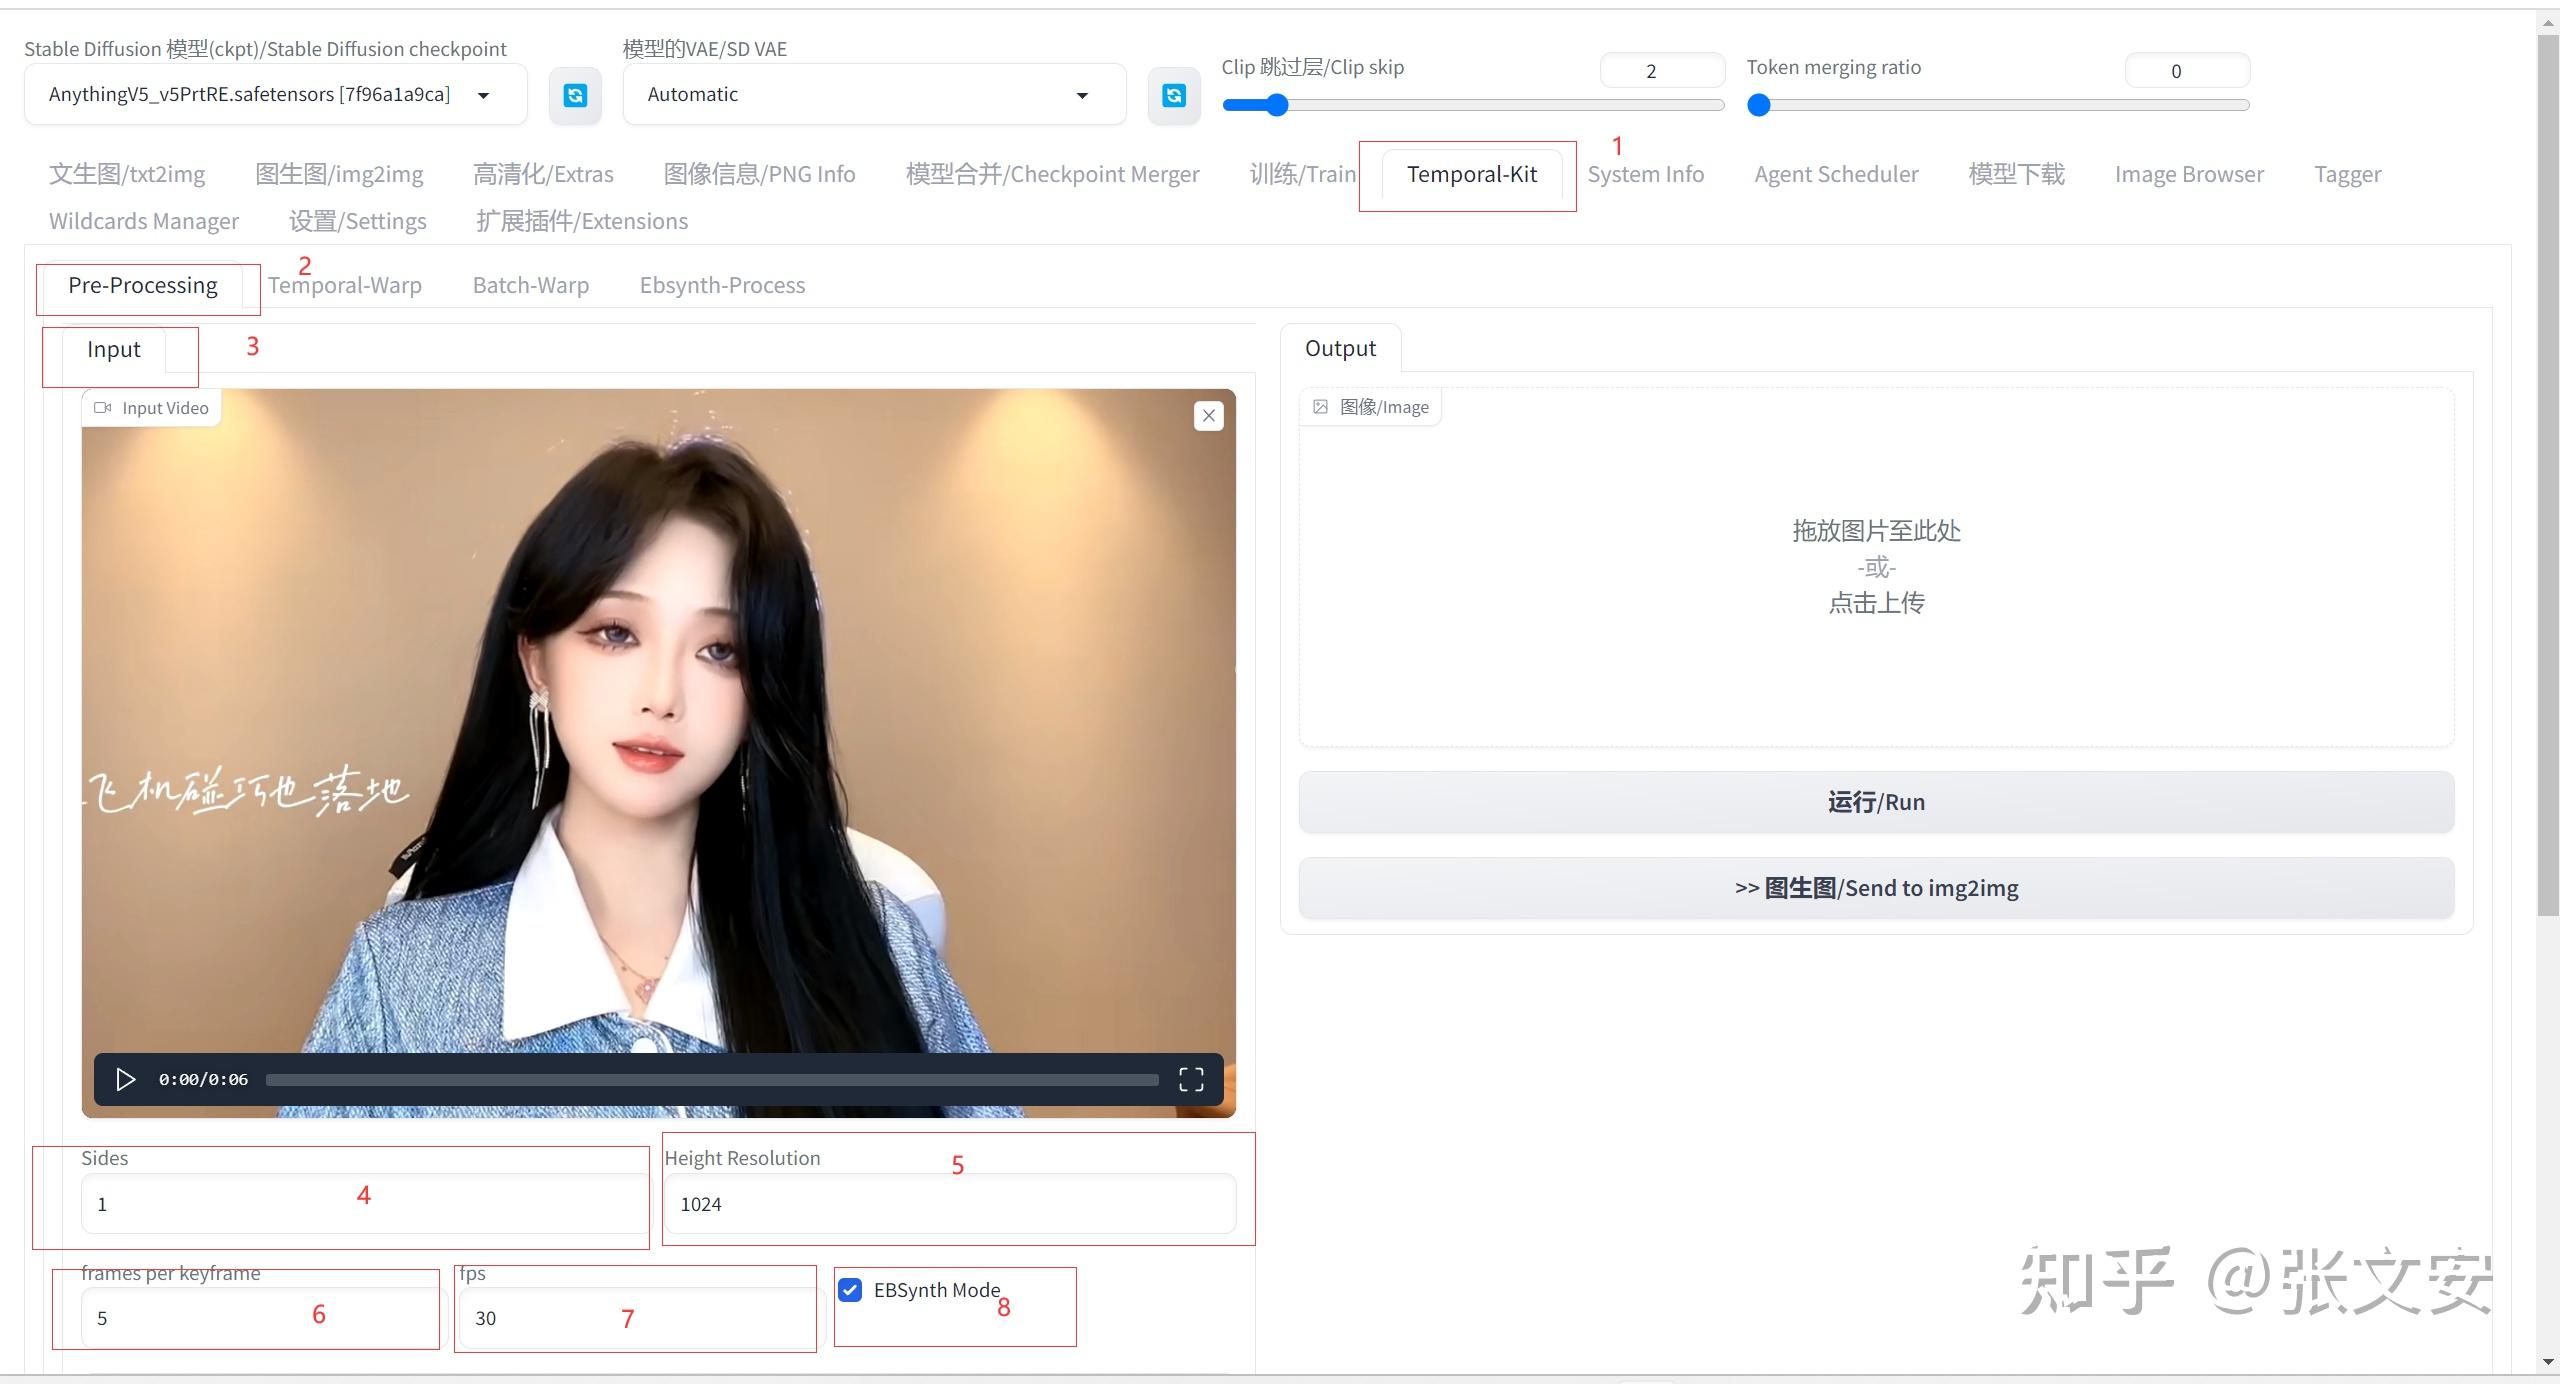Viewport: 2560px width, 1384px height.
Task: Go to the 图生图/img2img tab
Action: (x=339, y=173)
